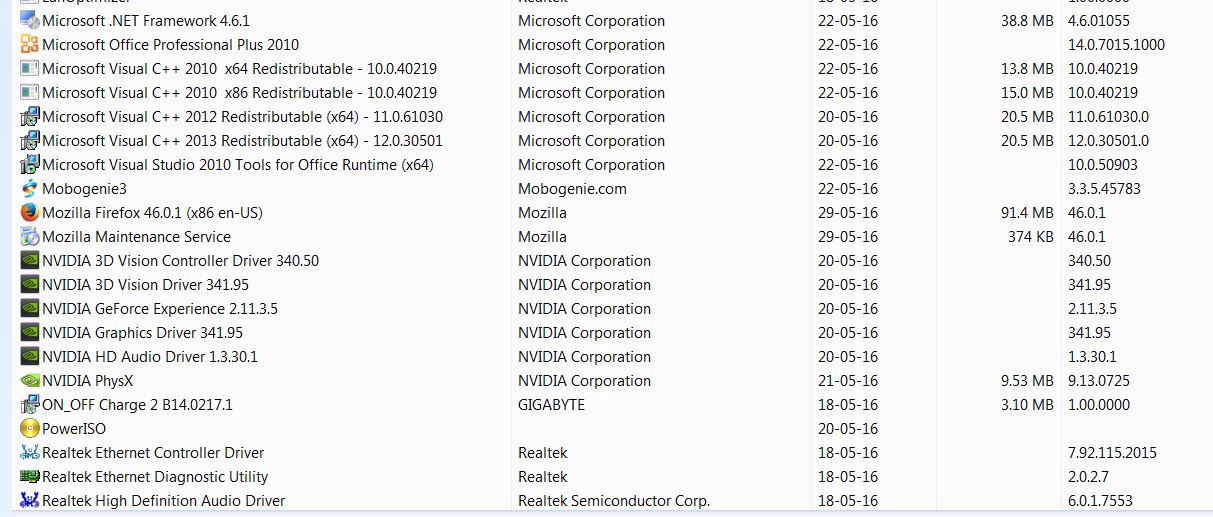Click the 91.4 MB size of Firefox
1213x517 pixels.
click(1027, 212)
